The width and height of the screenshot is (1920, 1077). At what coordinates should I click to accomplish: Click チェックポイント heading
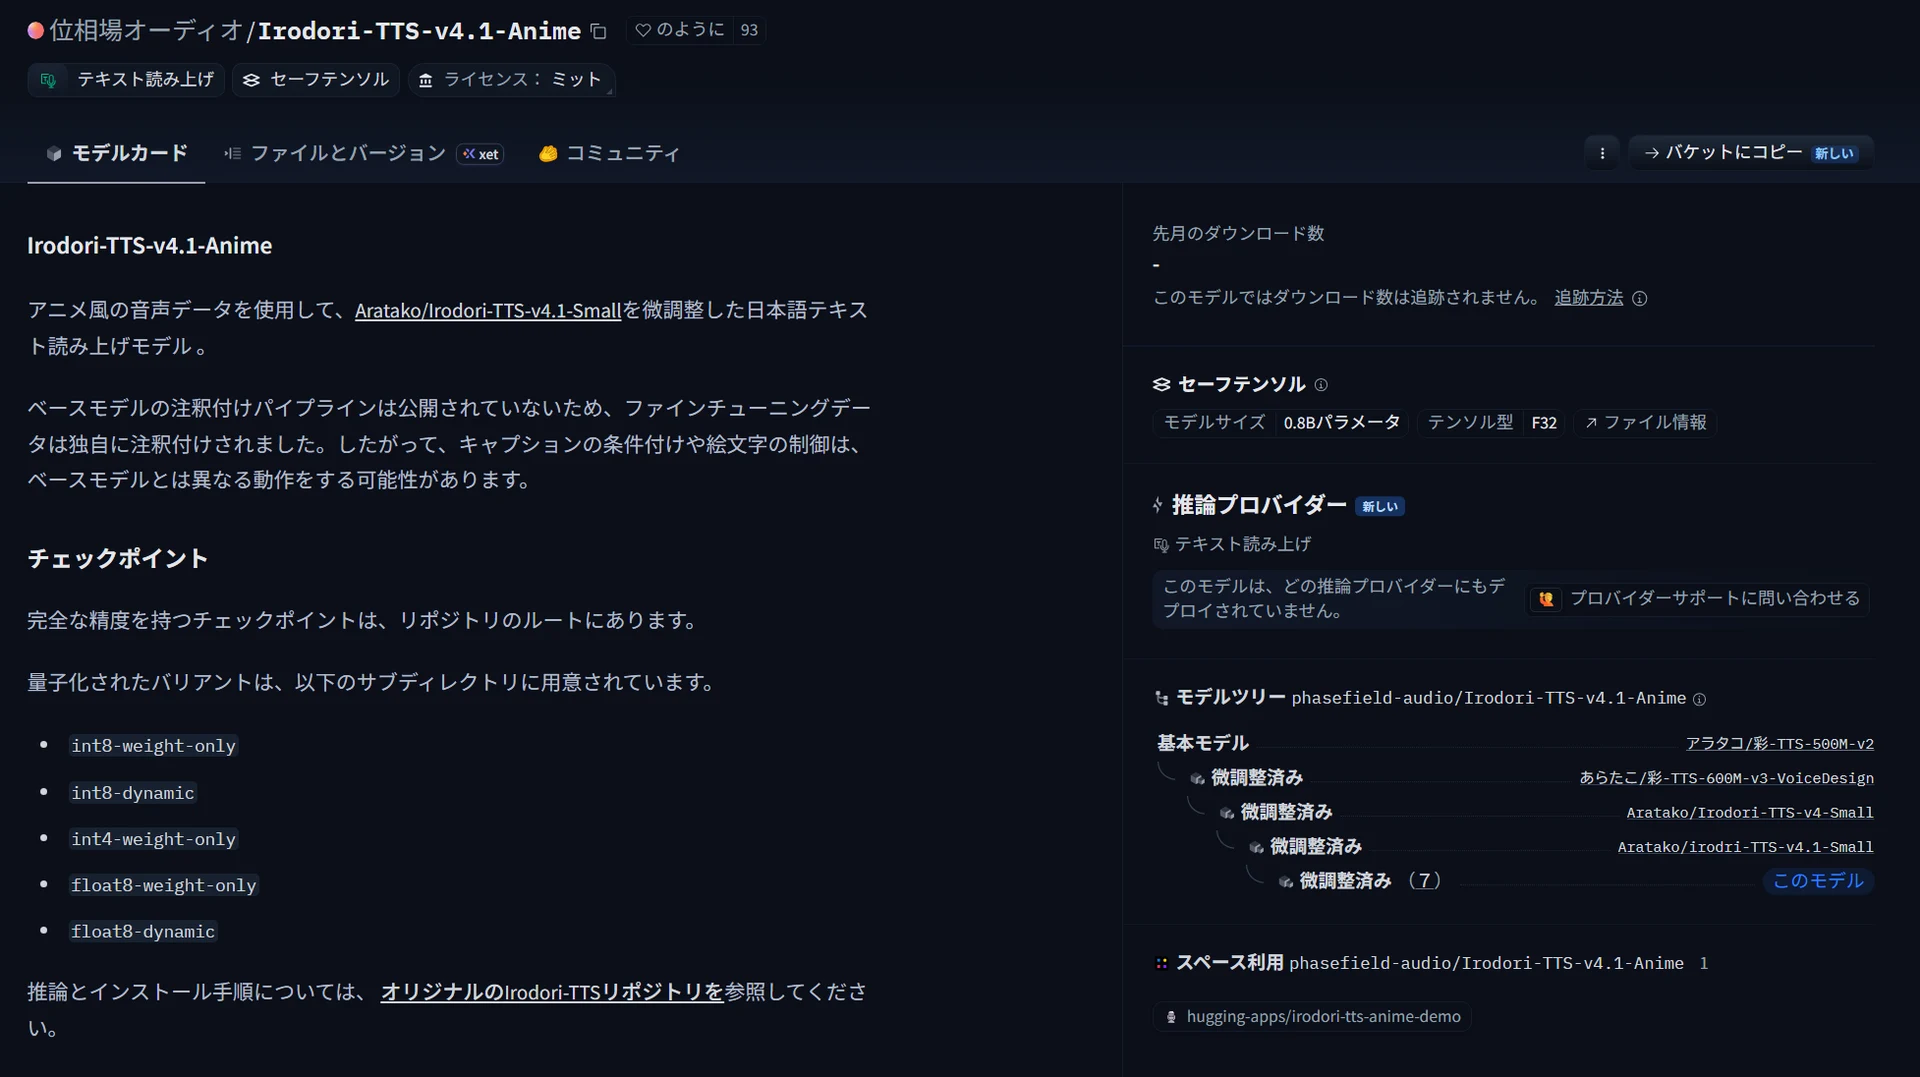(x=118, y=558)
